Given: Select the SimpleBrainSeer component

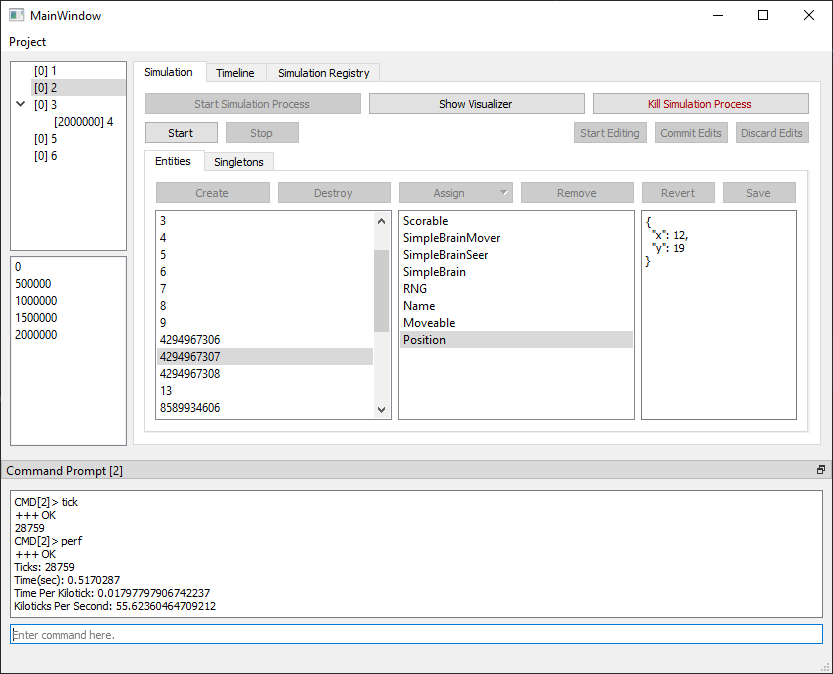Looking at the screenshot, I should [516, 254].
